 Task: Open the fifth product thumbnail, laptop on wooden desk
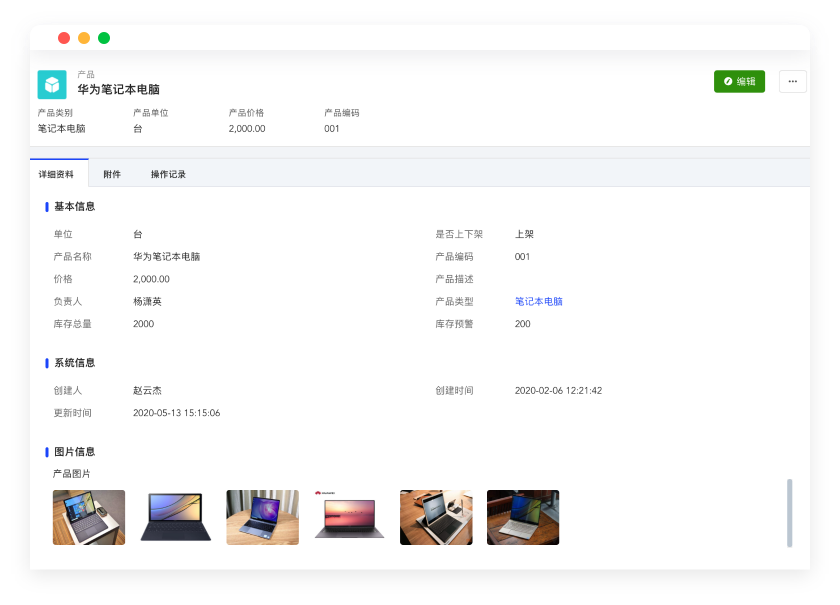436,518
